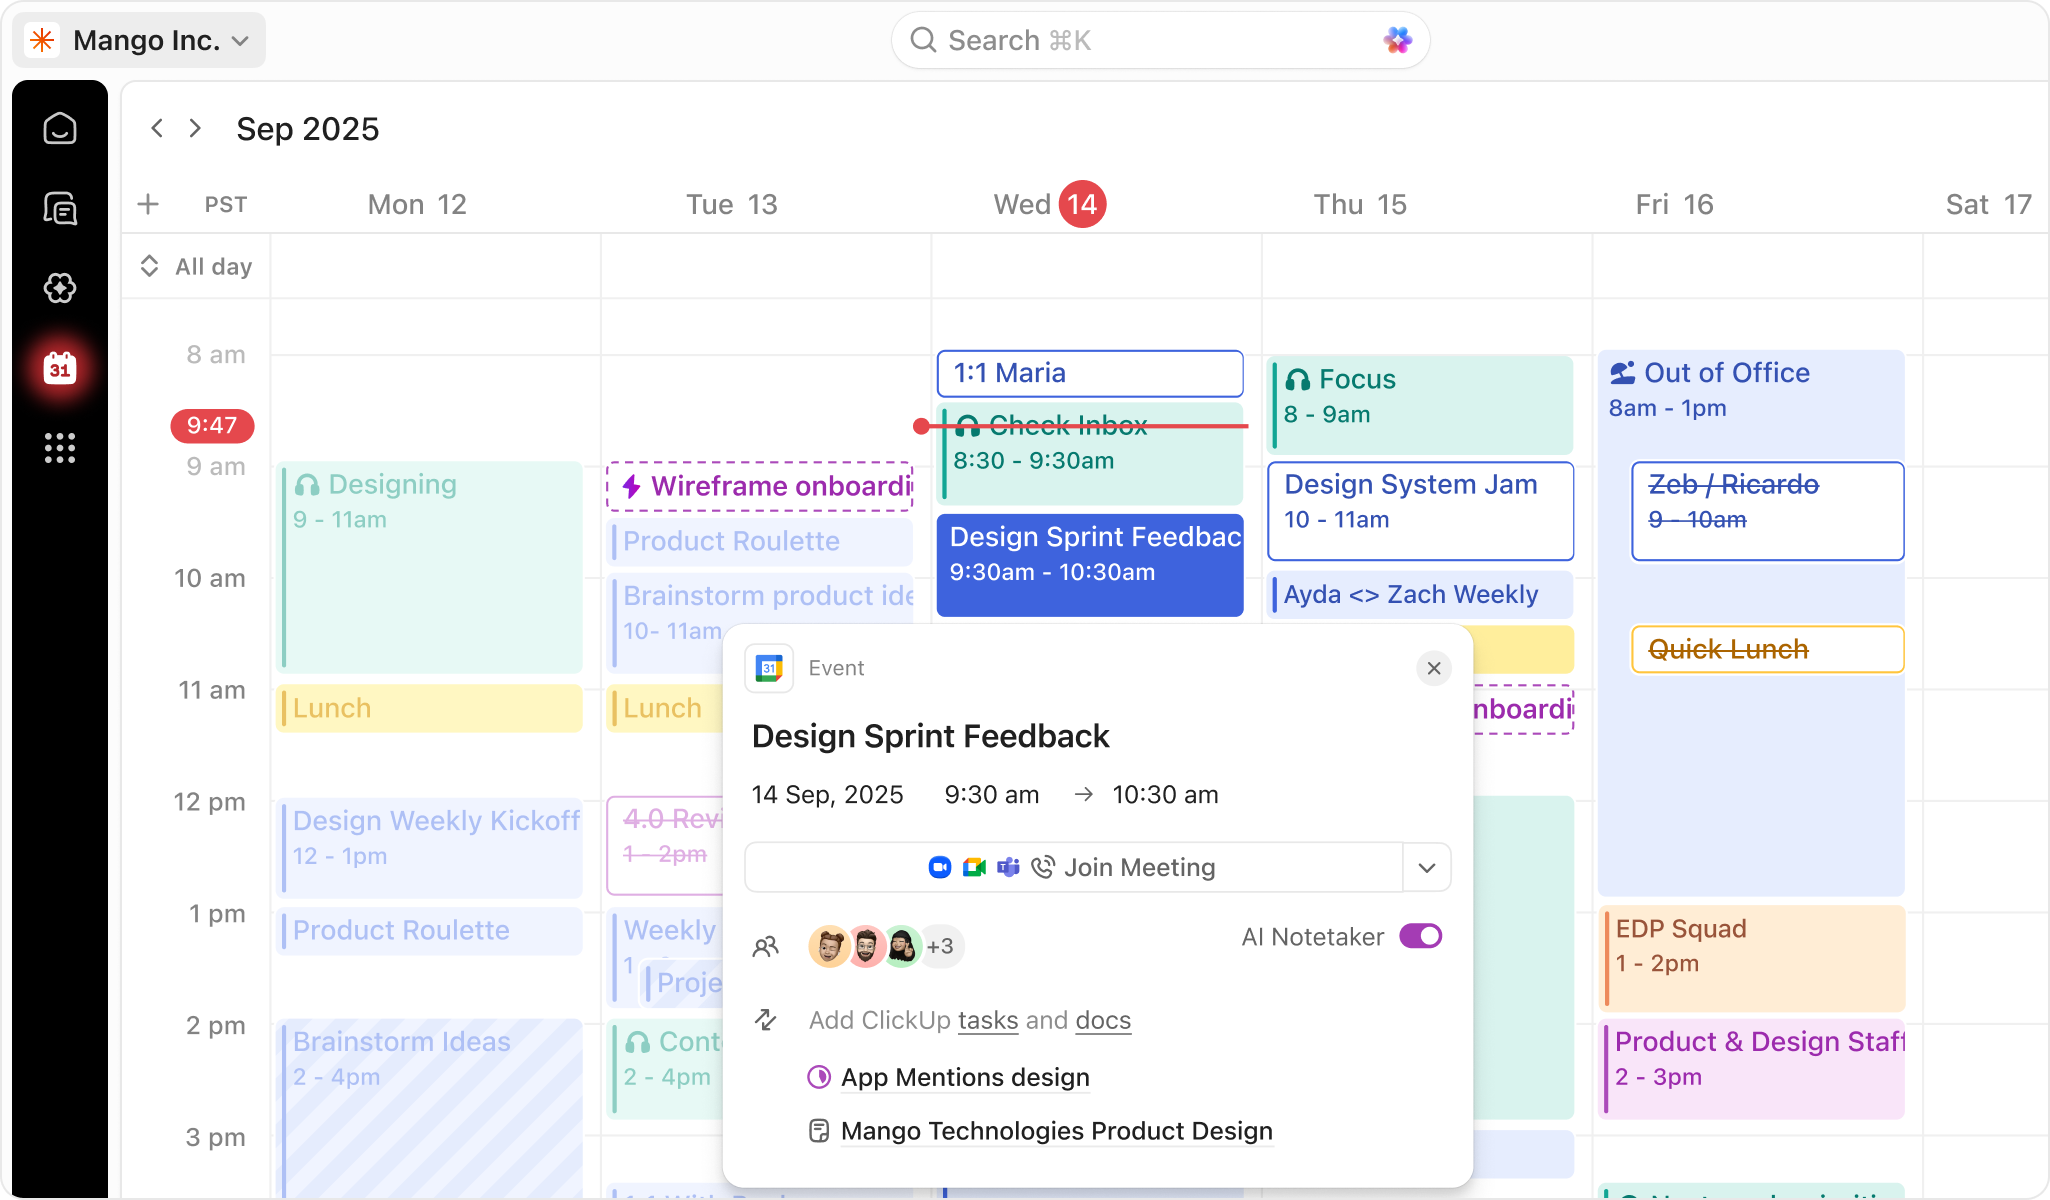Open the app grid icon in the sidebar
This screenshot has height=1200, width=2050.
tap(61, 449)
